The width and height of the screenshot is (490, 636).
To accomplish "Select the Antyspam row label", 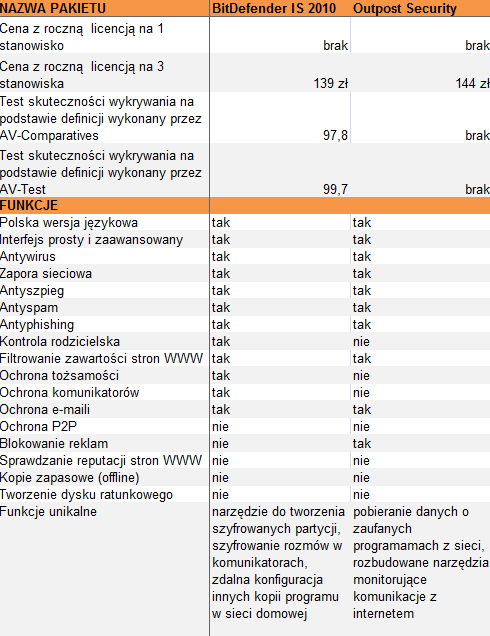I will (29, 308).
